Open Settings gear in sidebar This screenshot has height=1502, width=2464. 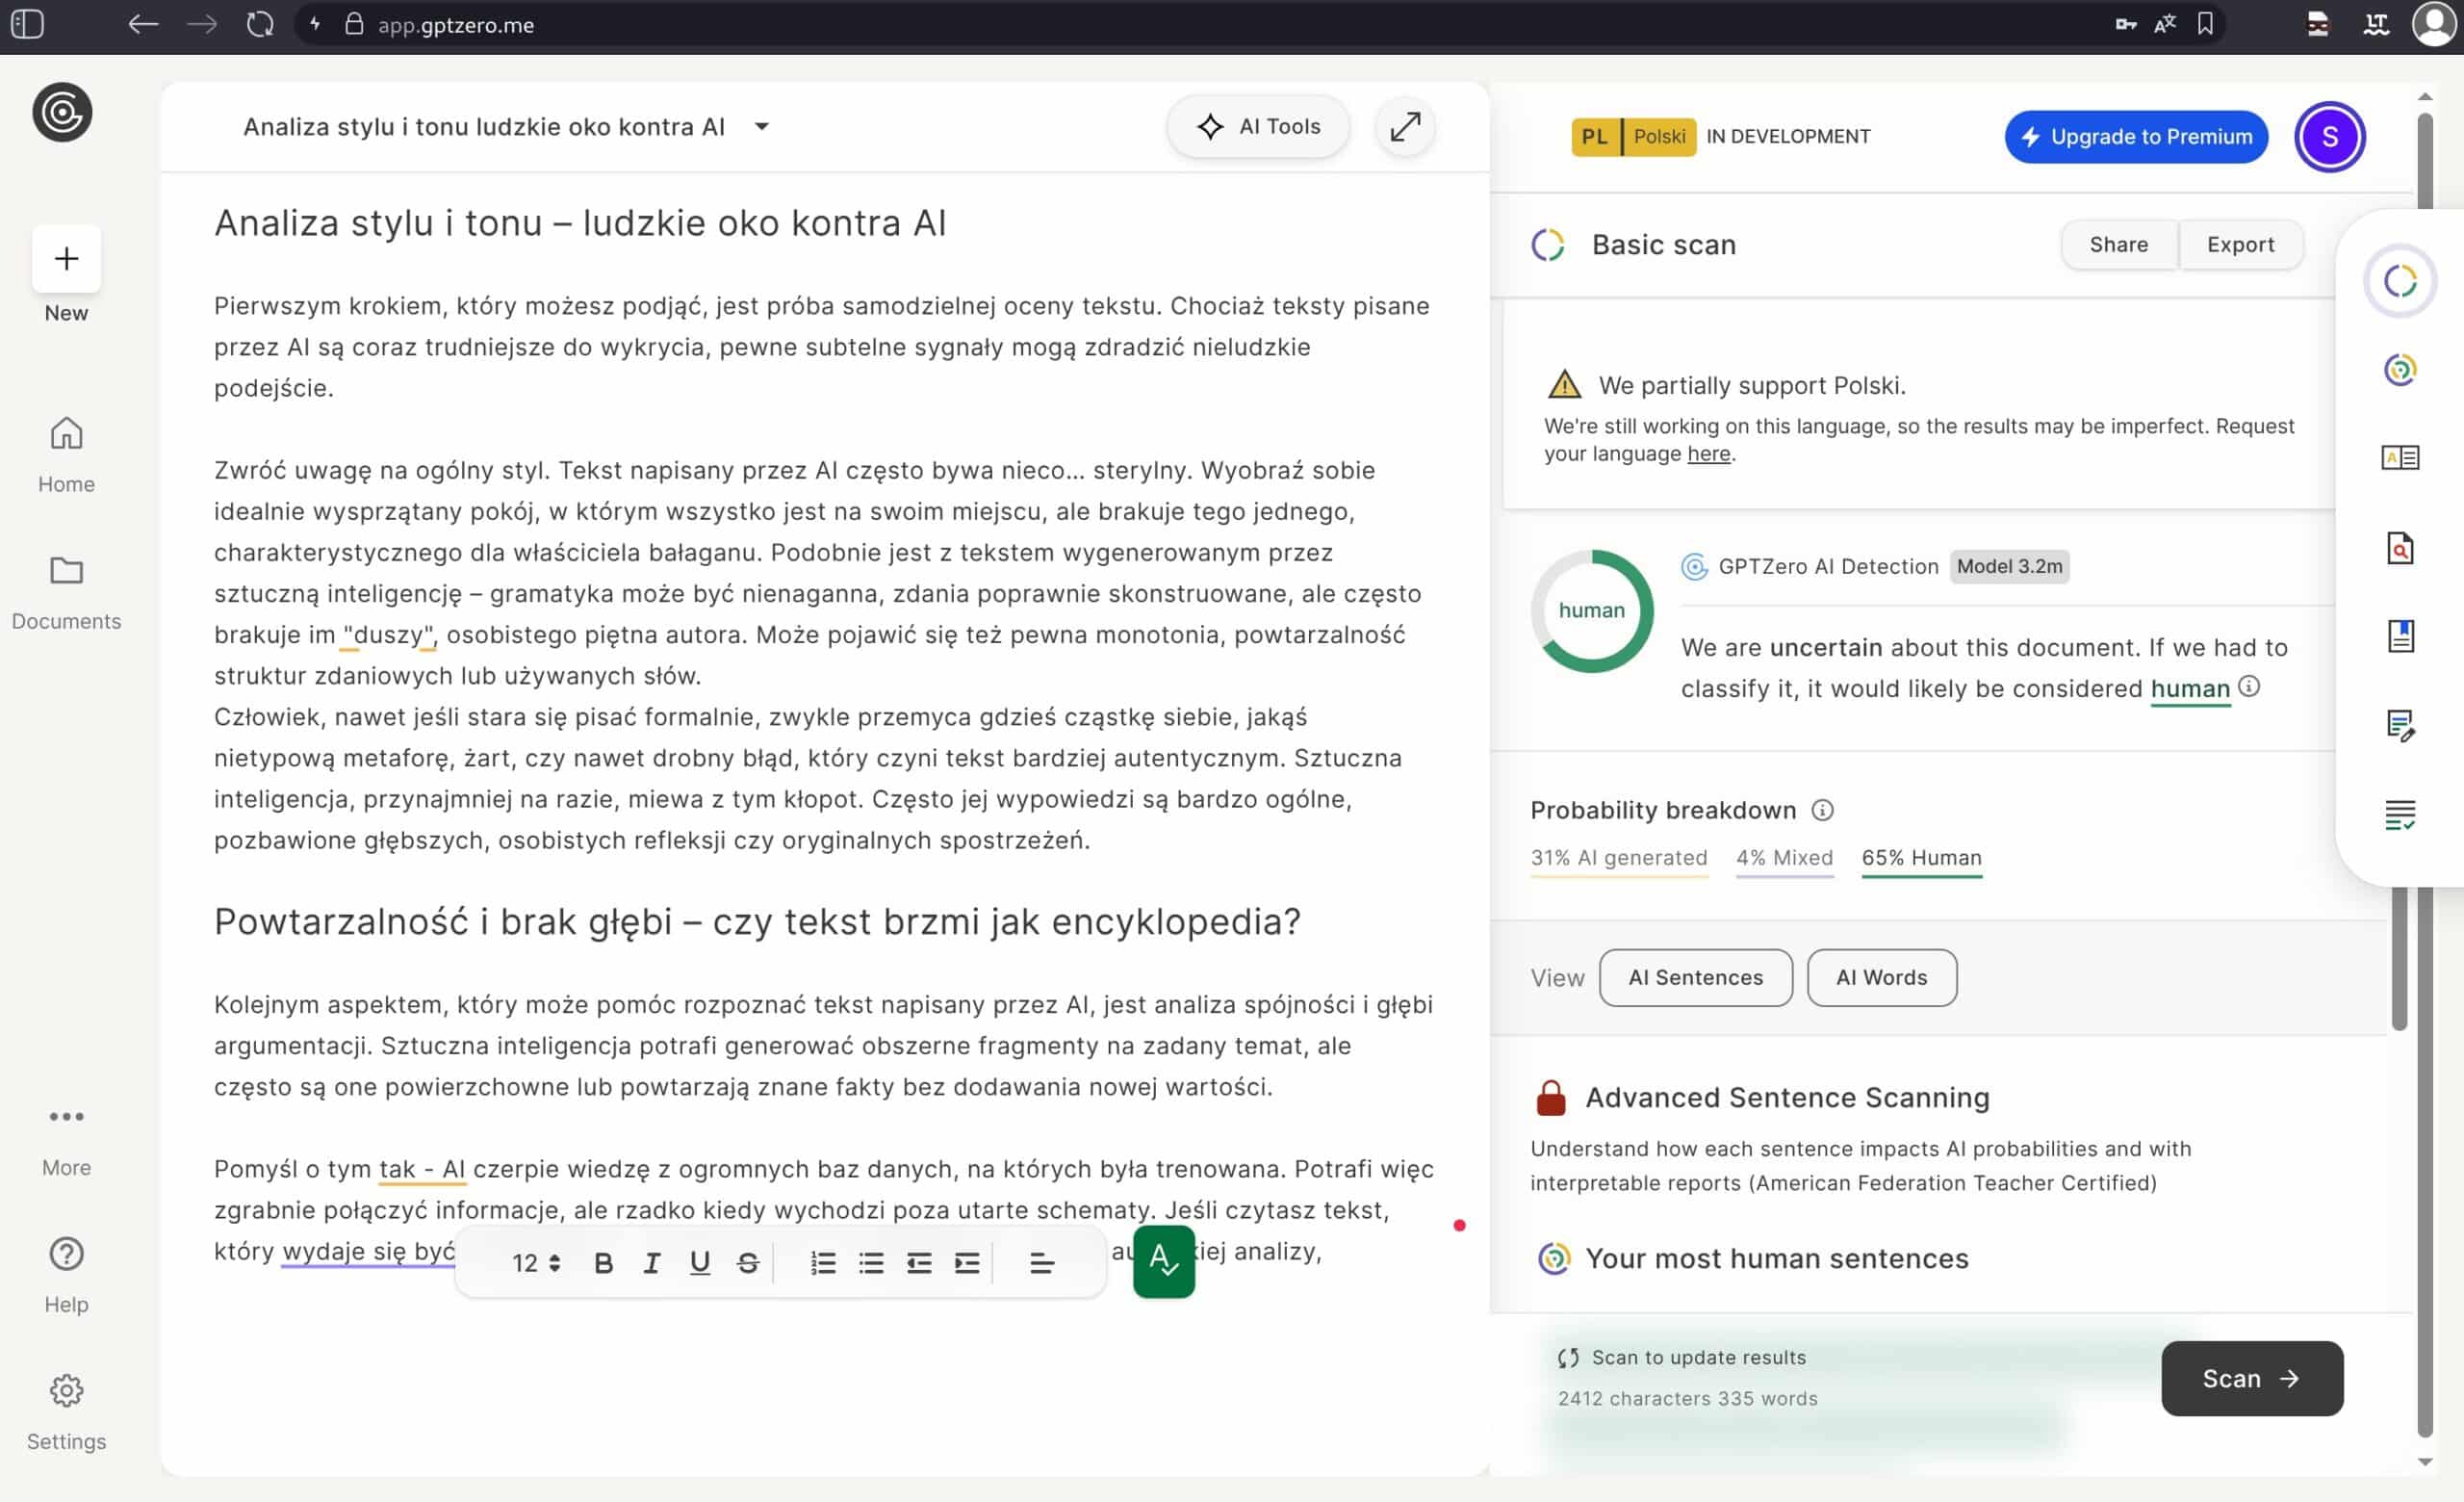point(66,1413)
